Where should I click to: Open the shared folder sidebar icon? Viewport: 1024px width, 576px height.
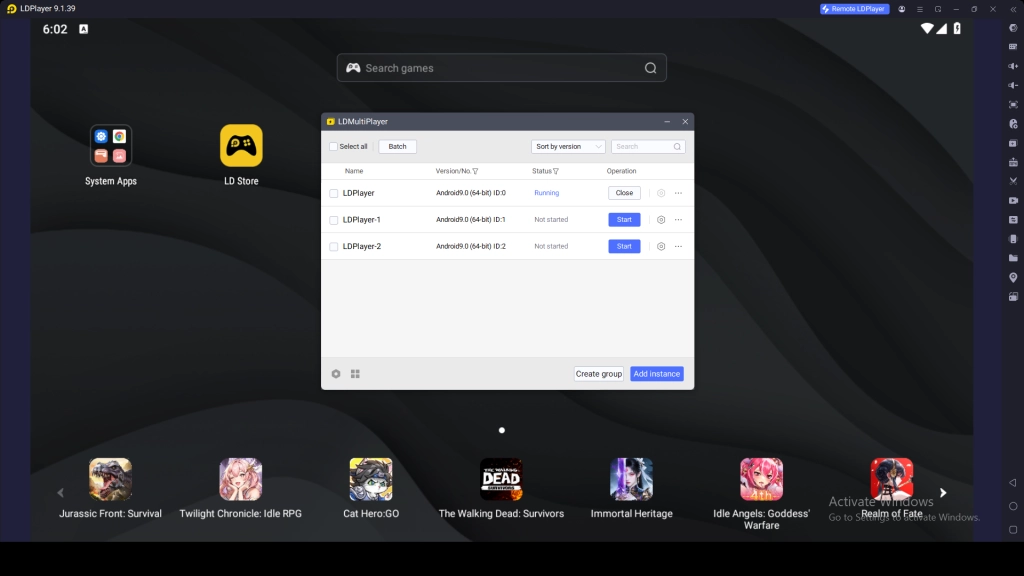pyautogui.click(x=1013, y=258)
